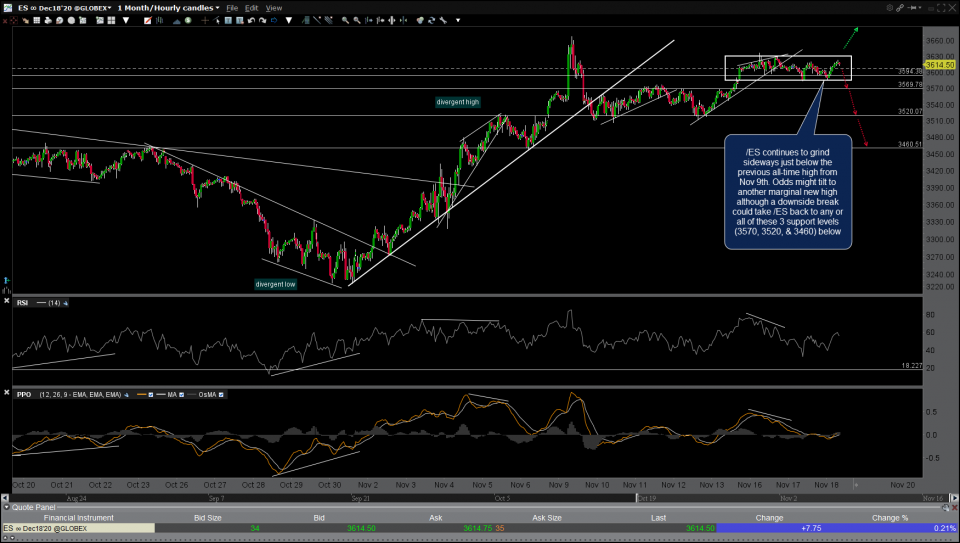Screen dimensions: 960x543
Task: Select the ES Dec18'20 @GLOBEX instrument row
Action: (x=78, y=528)
